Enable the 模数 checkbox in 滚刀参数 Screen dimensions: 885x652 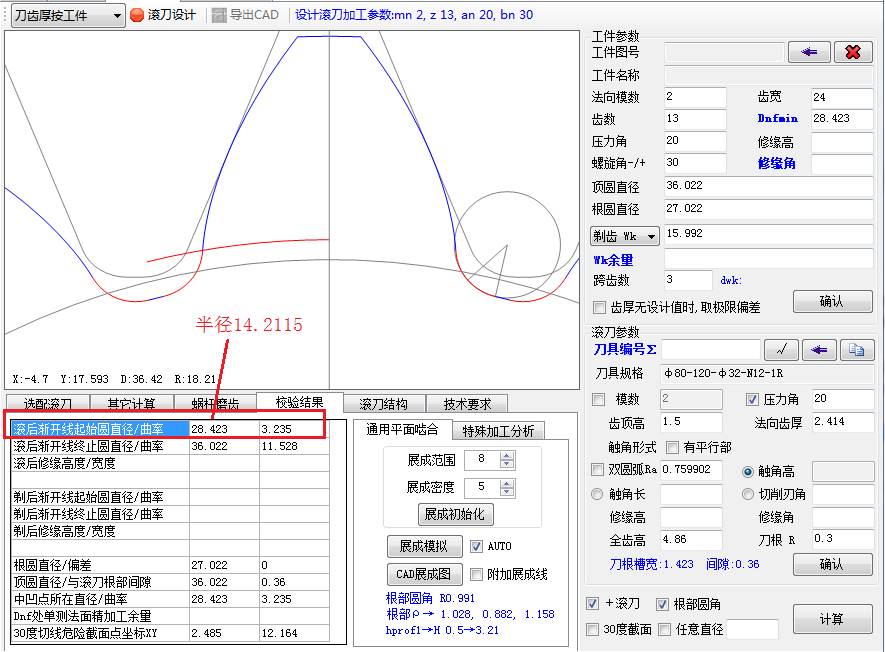598,400
